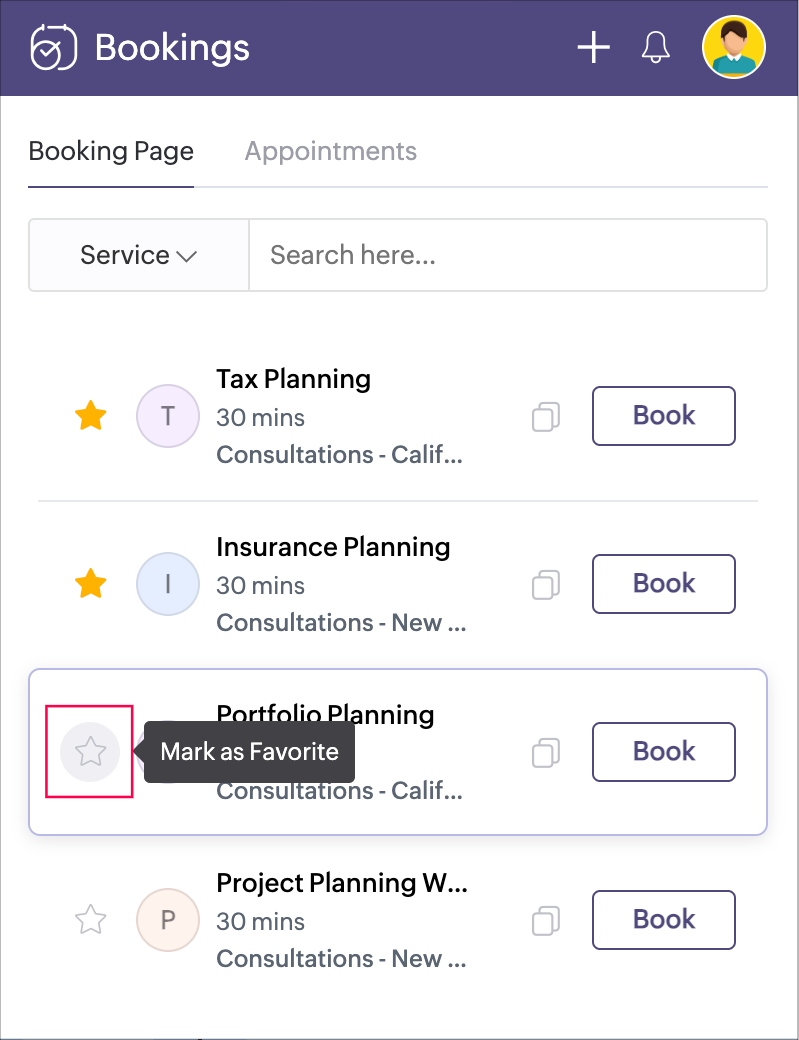Click the Search here input field
Image resolution: width=799 pixels, height=1040 pixels.
507,255
